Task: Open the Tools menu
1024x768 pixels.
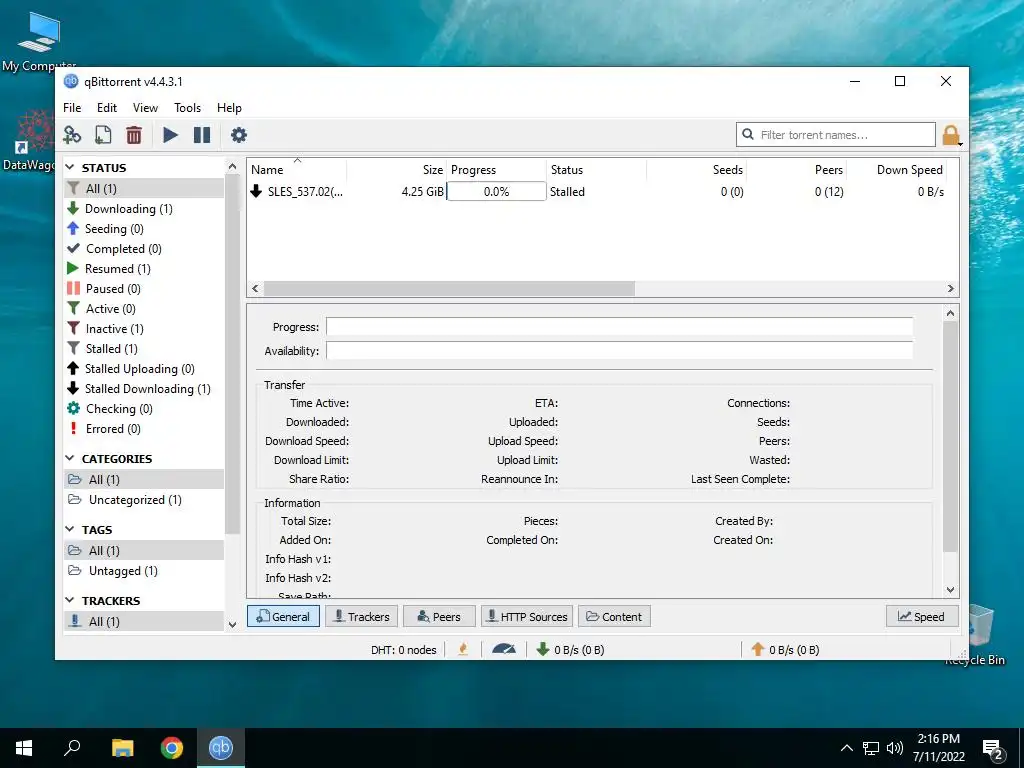Action: (x=187, y=108)
